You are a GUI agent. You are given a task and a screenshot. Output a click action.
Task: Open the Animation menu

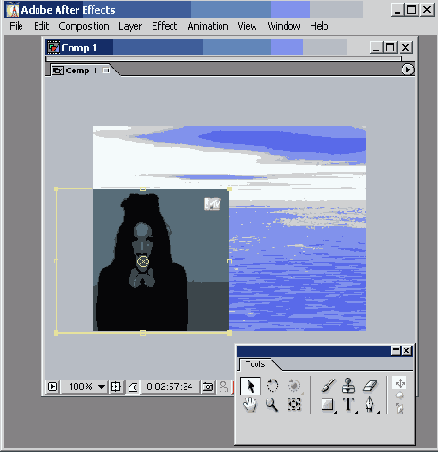208,26
